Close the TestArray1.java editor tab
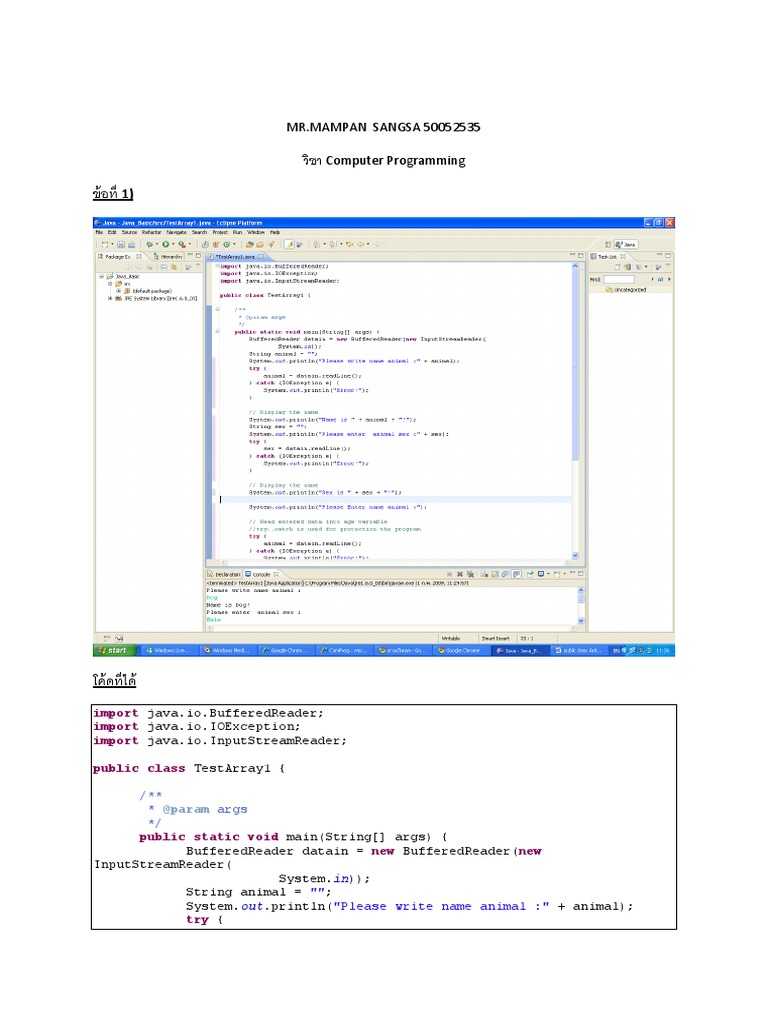Viewport: 768px width, 1024px height. 261,257
